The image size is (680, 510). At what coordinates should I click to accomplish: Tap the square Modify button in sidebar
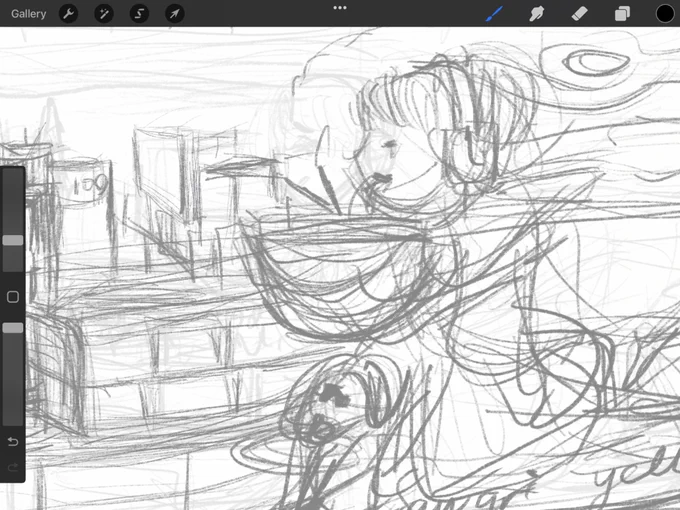click(x=13, y=297)
